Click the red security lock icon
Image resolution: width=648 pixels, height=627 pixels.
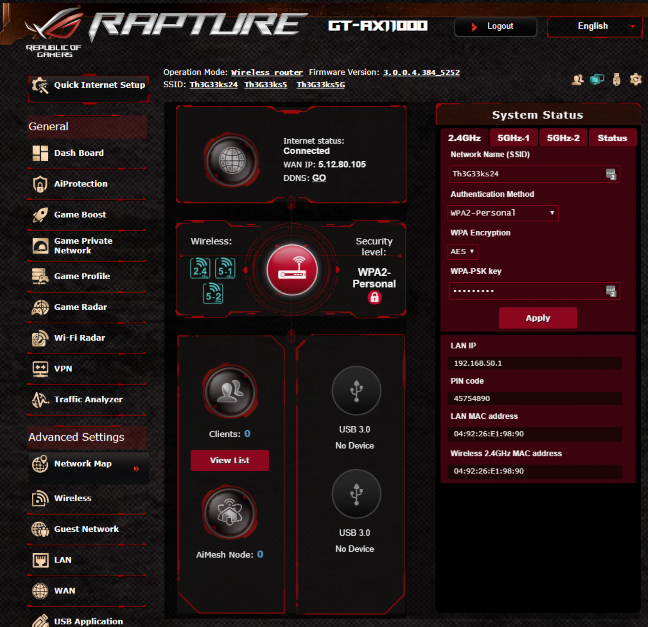tap(374, 297)
